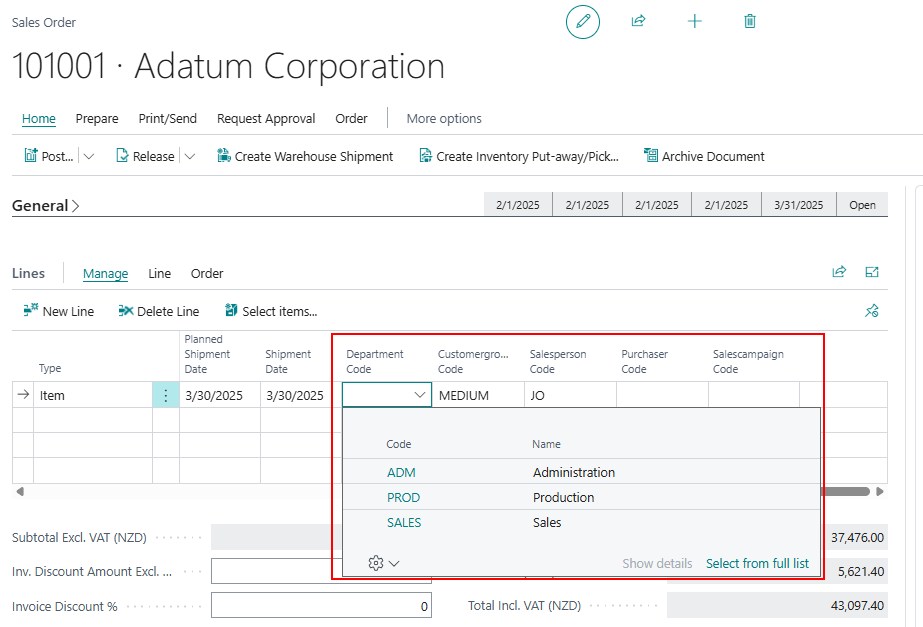Click the gear settings icon in lookup dropdown
923x627 pixels.
pyautogui.click(x=377, y=563)
